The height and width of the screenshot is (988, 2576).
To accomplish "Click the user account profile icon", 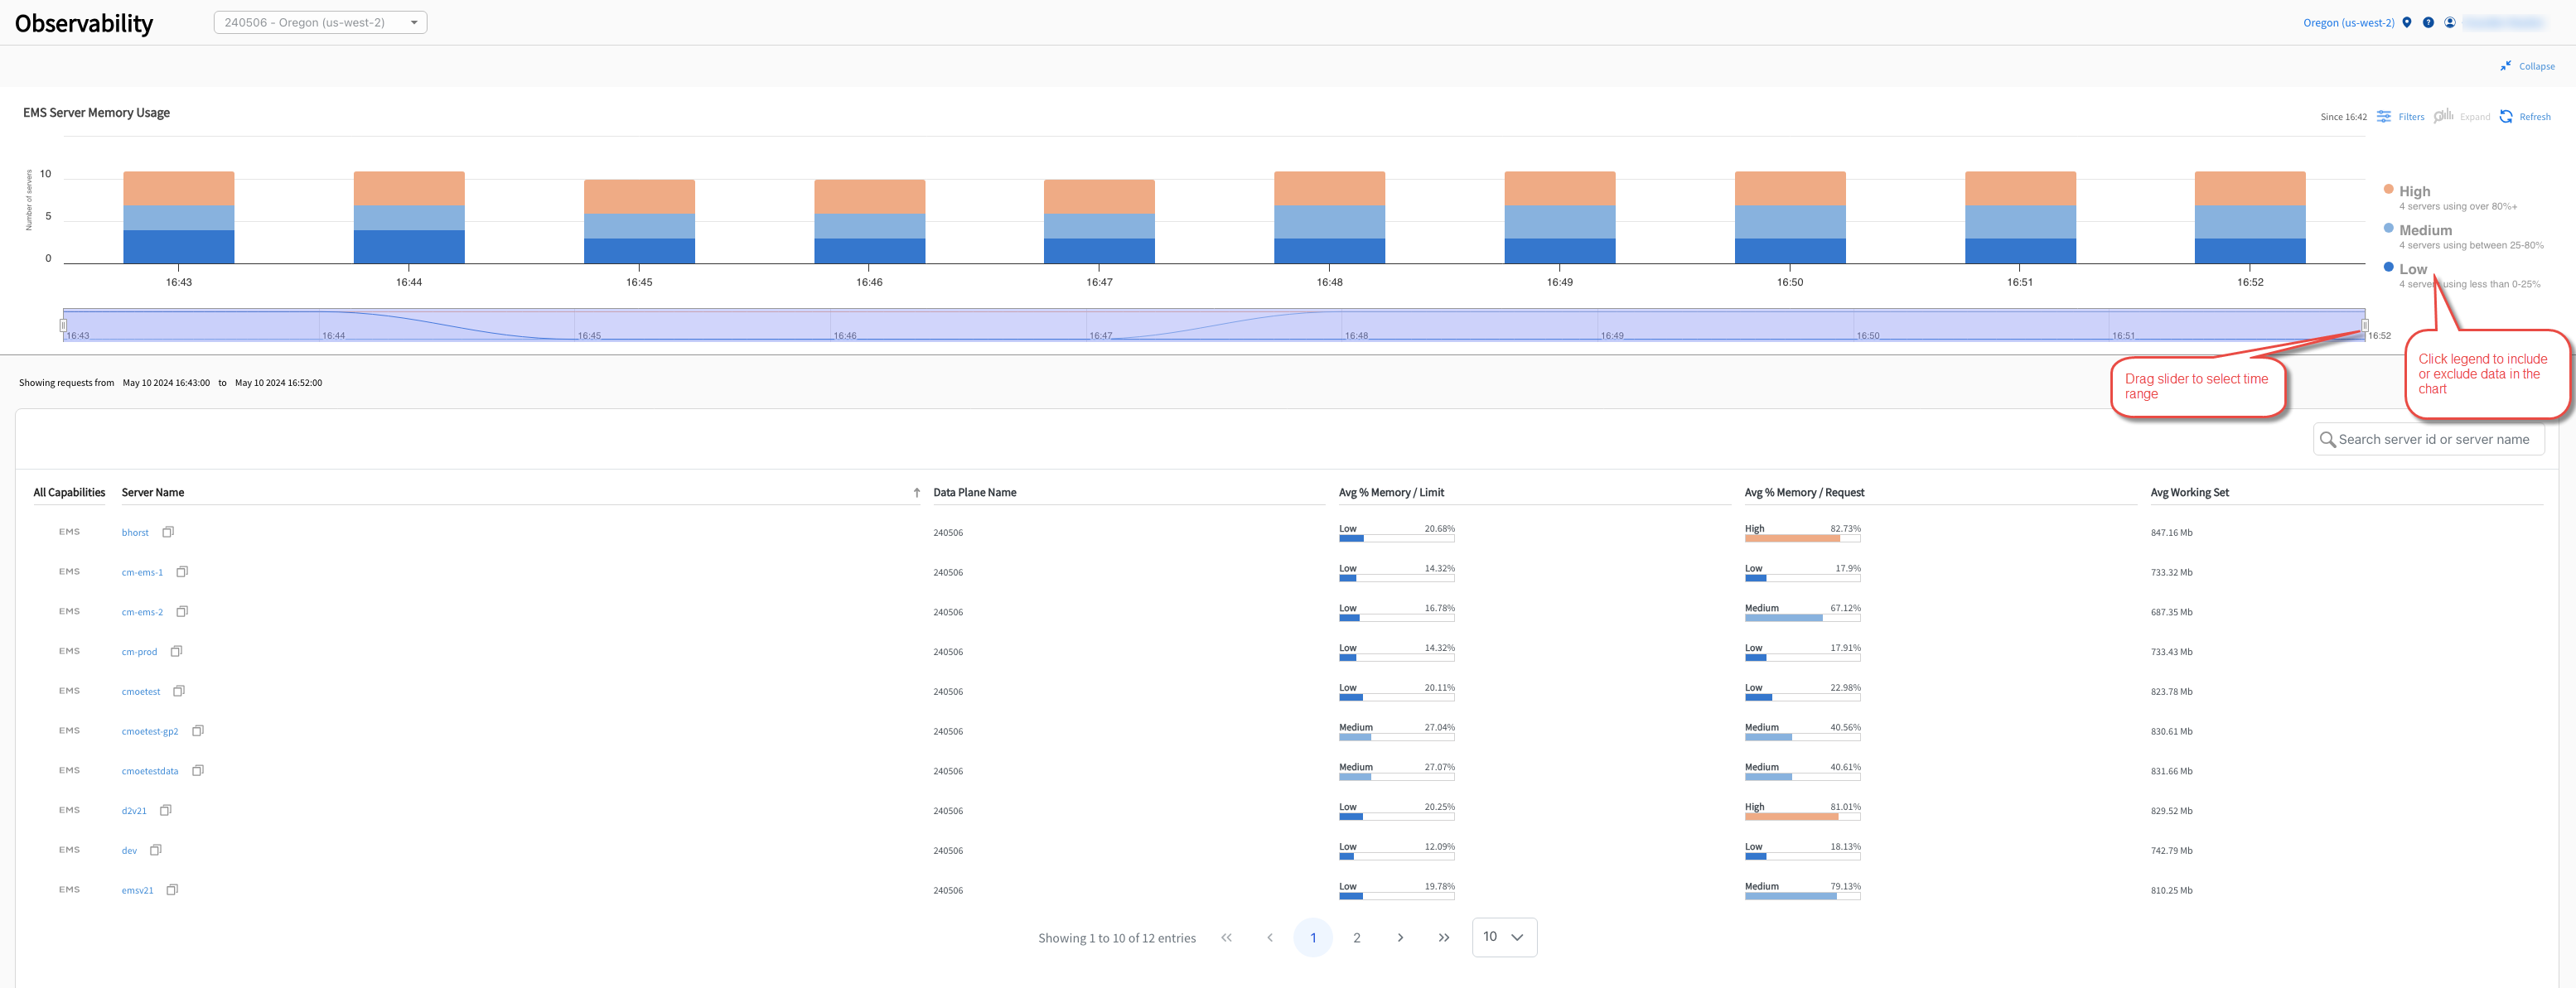I will tap(2450, 22).
